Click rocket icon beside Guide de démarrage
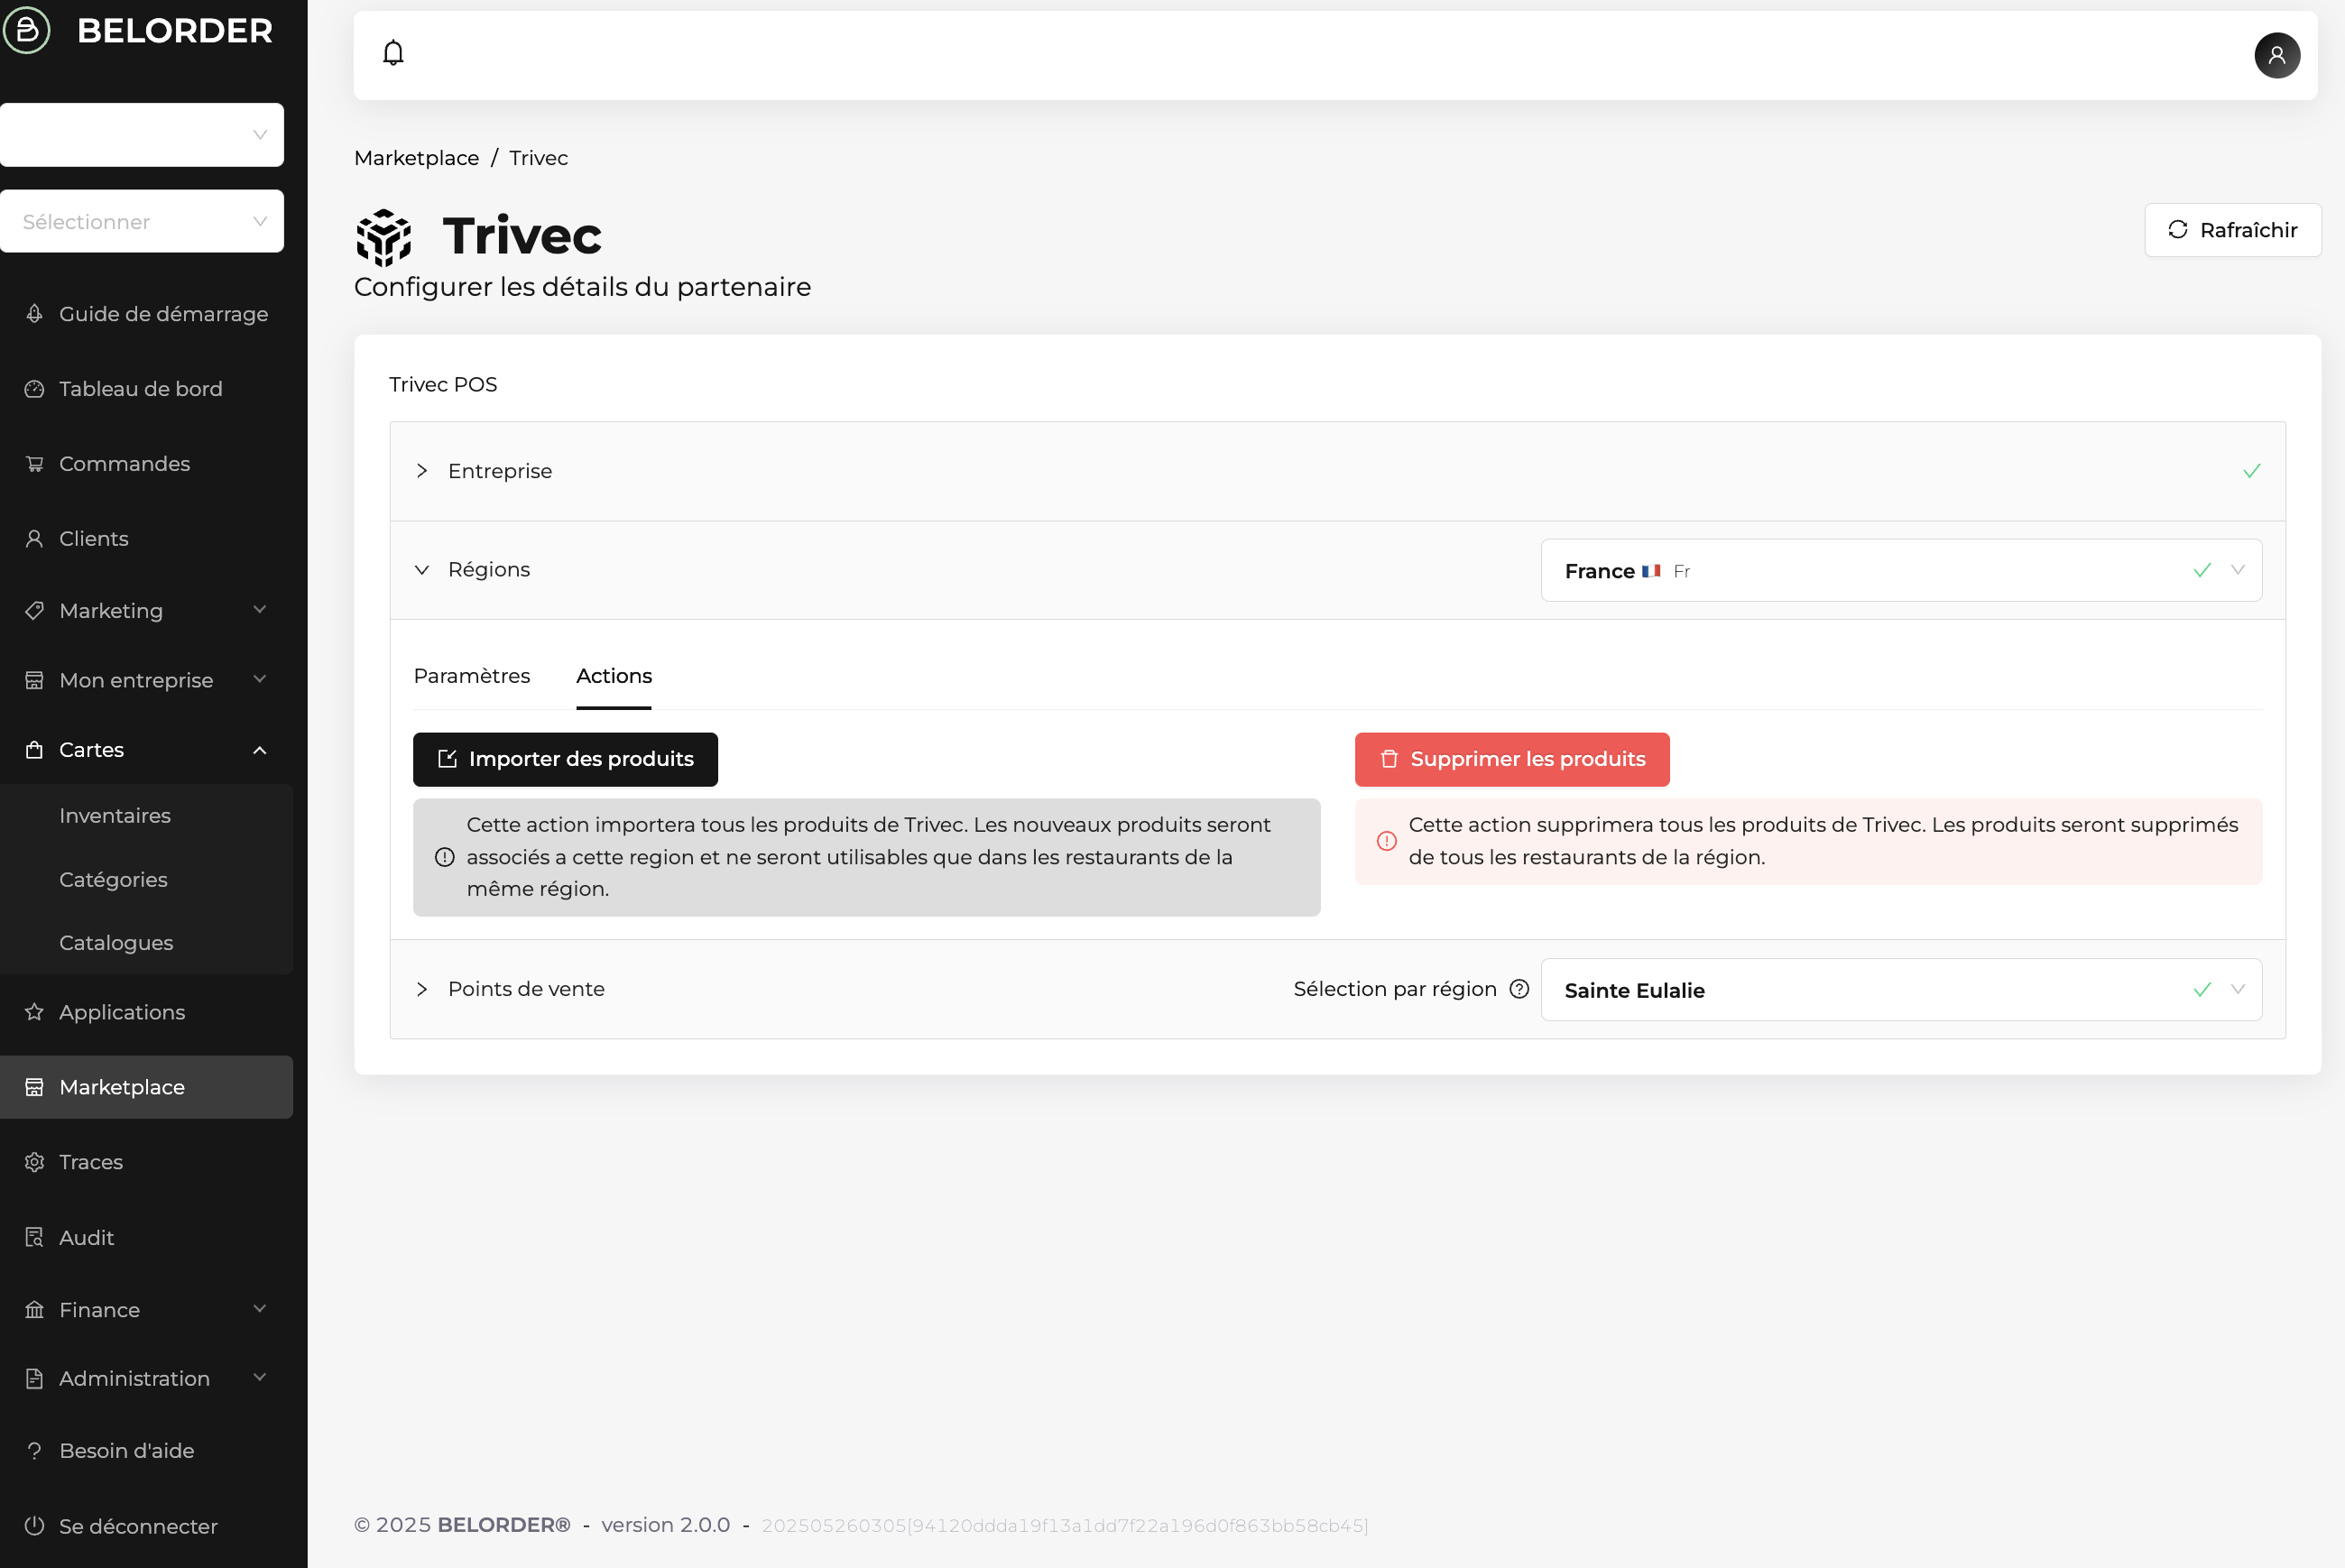Image resolution: width=2345 pixels, height=1568 pixels. pos(34,314)
